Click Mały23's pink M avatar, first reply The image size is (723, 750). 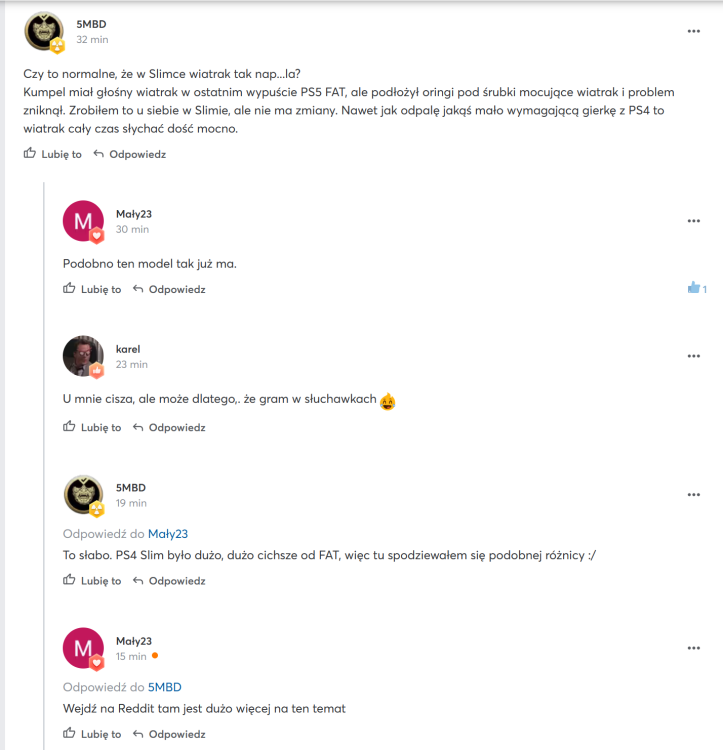[x=83, y=221]
